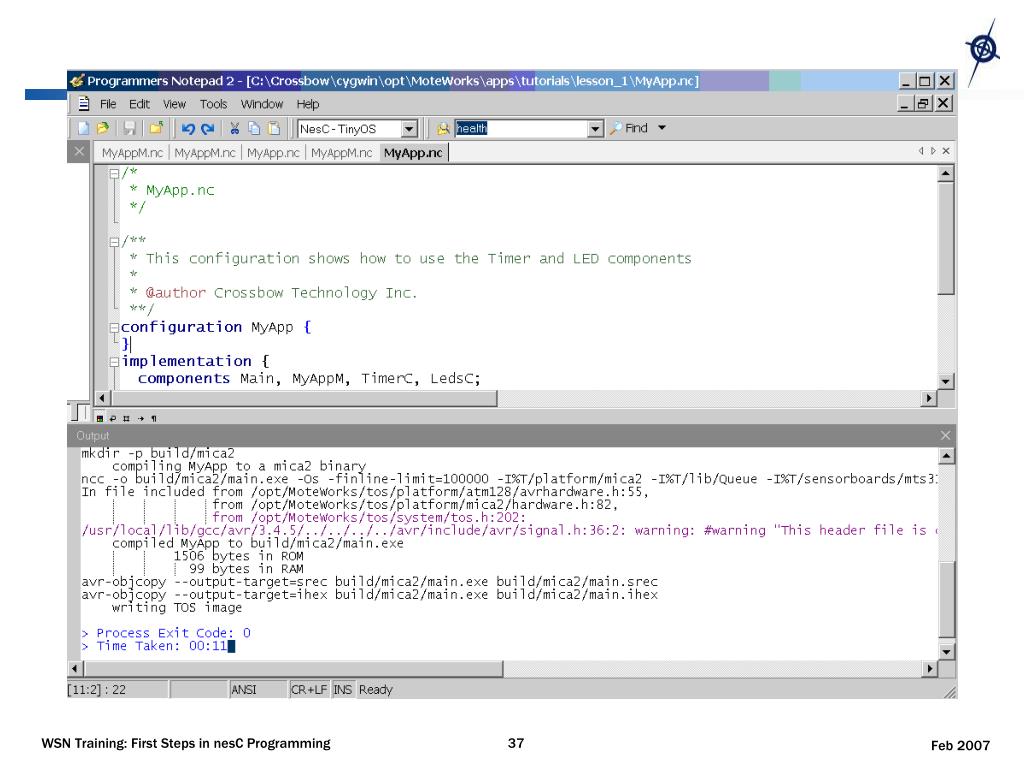Click the '99 bytes in RAM' output line

pyautogui.click(x=246, y=569)
